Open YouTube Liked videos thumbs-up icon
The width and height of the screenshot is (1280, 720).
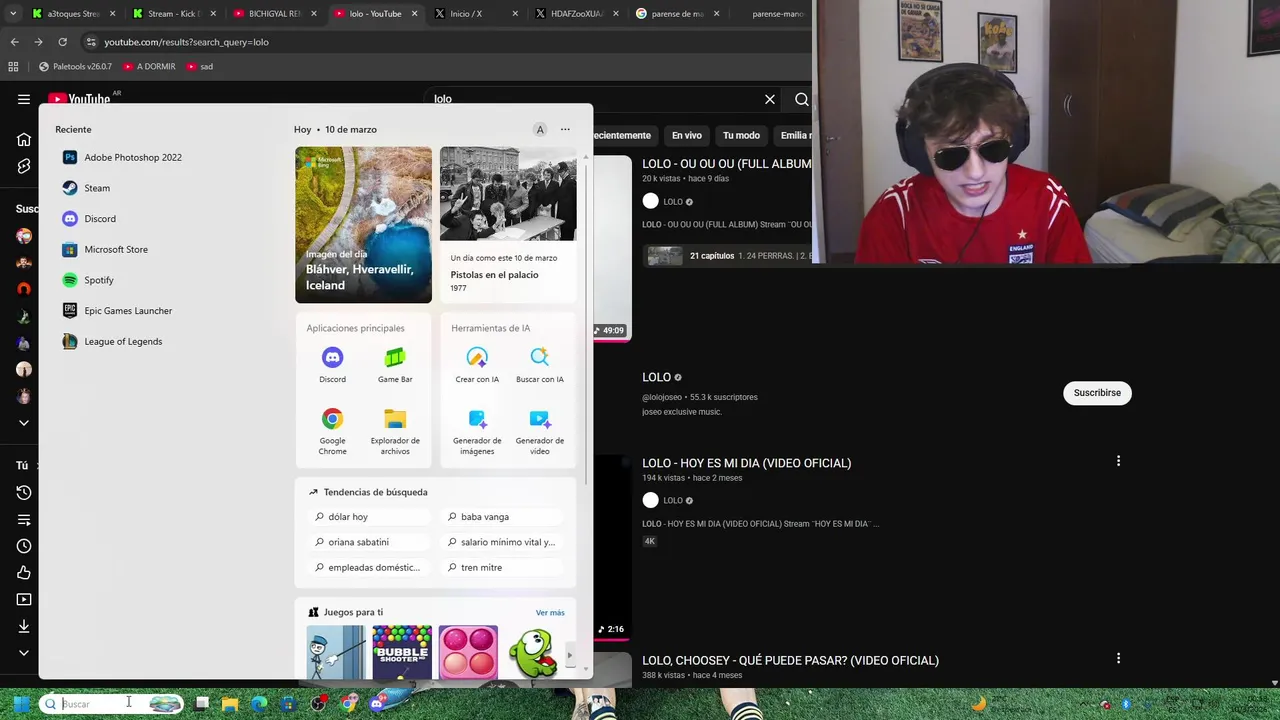[x=24, y=573]
